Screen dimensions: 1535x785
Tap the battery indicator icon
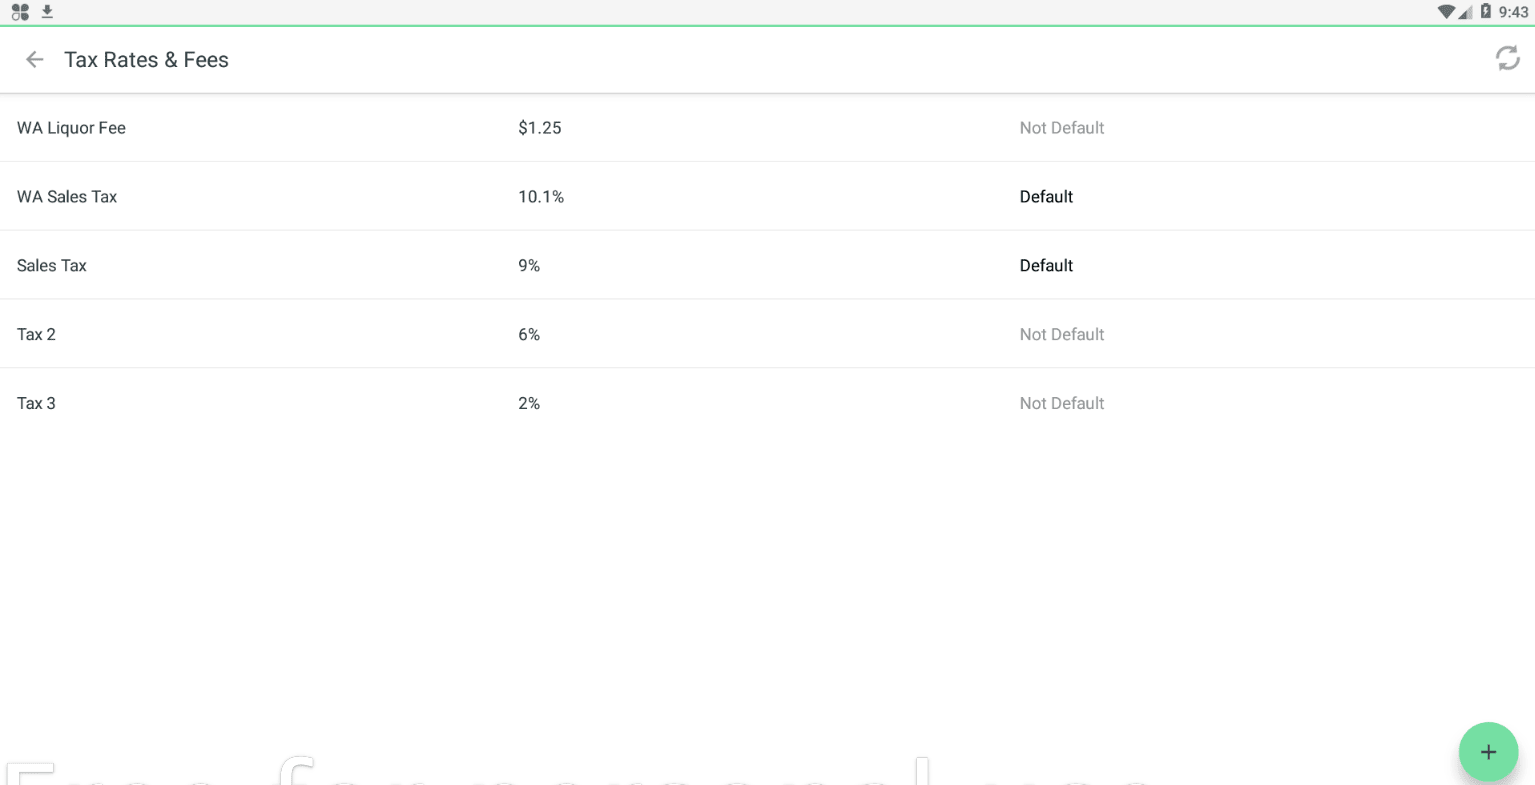coord(1486,12)
